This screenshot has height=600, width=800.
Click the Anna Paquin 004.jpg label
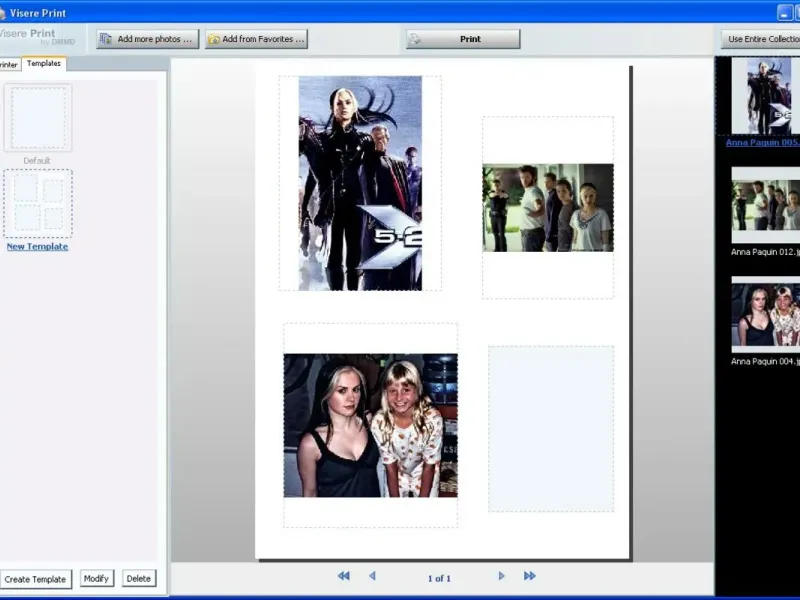pyautogui.click(x=765, y=361)
